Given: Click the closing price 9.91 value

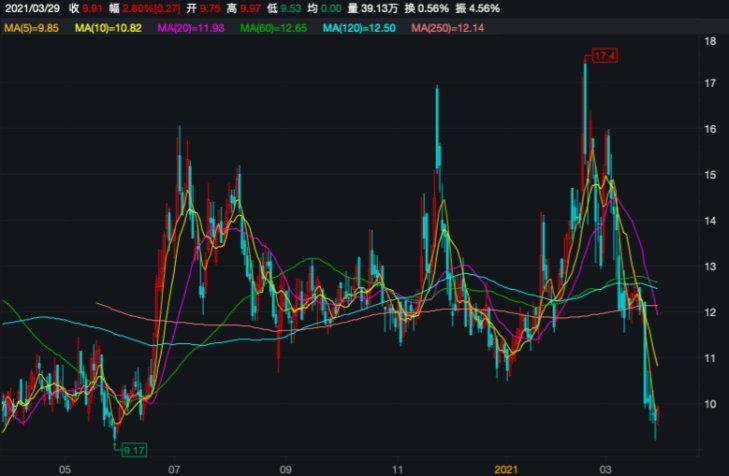Looking at the screenshot, I should click(x=92, y=8).
